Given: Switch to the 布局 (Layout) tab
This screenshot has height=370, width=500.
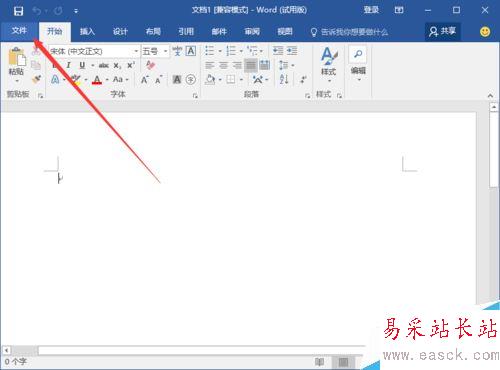Looking at the screenshot, I should coord(153,32).
